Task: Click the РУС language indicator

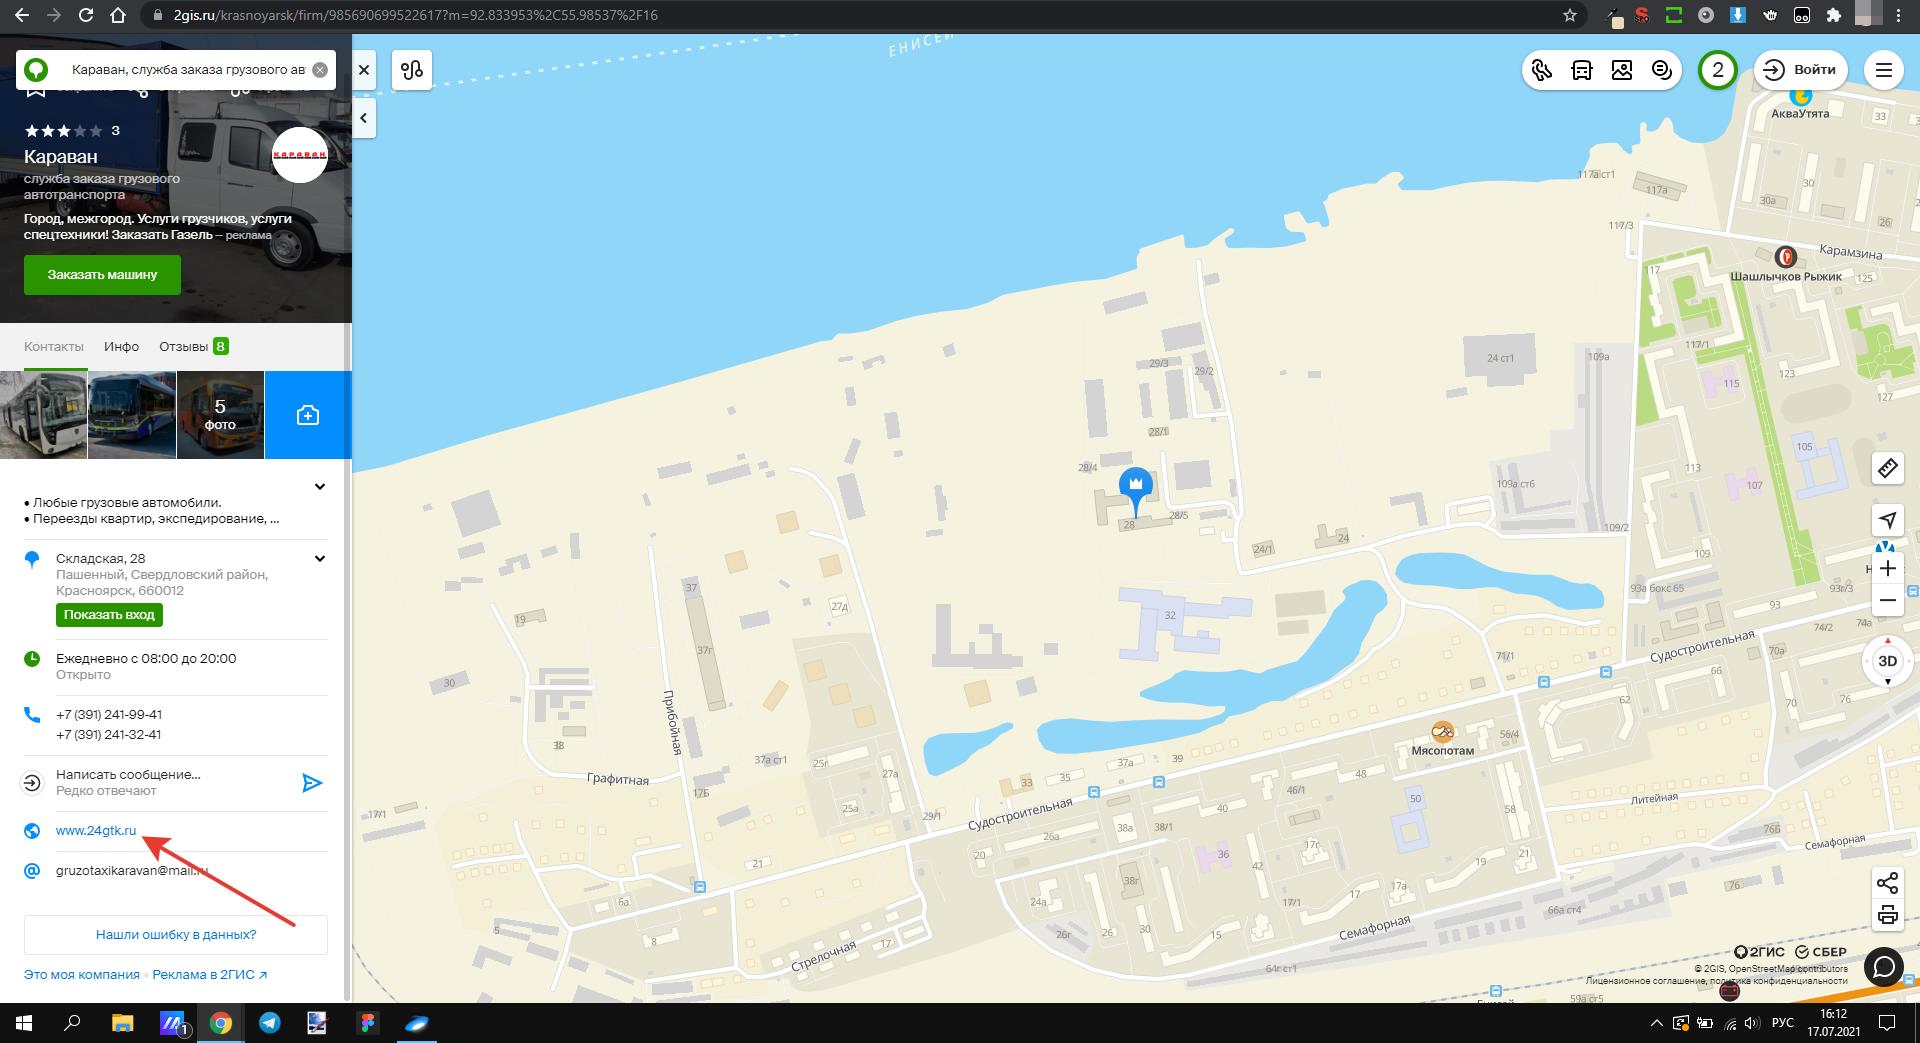Action: point(1782,1023)
